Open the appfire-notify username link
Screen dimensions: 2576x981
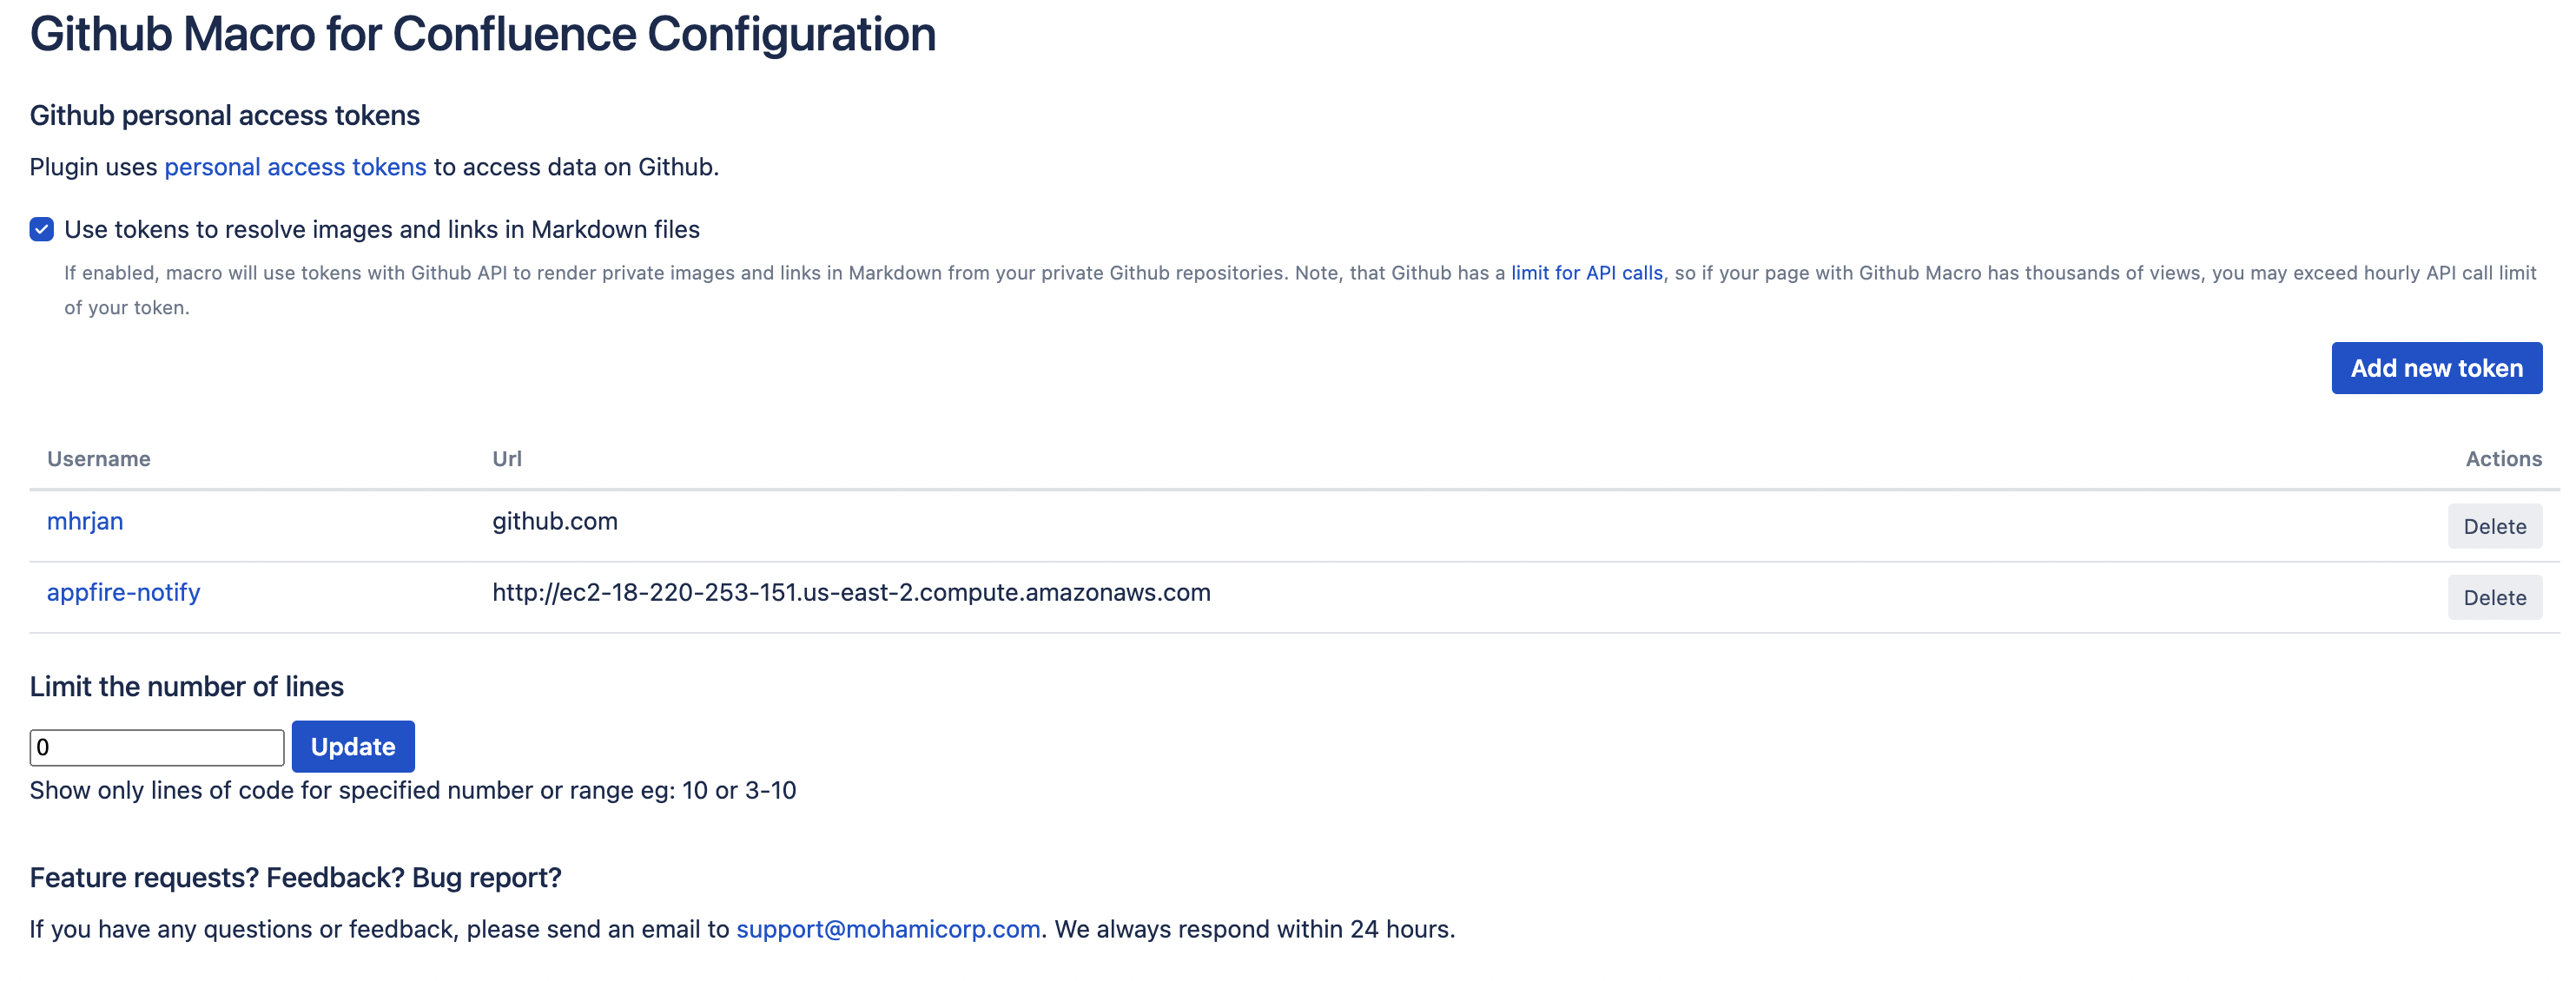tap(124, 592)
